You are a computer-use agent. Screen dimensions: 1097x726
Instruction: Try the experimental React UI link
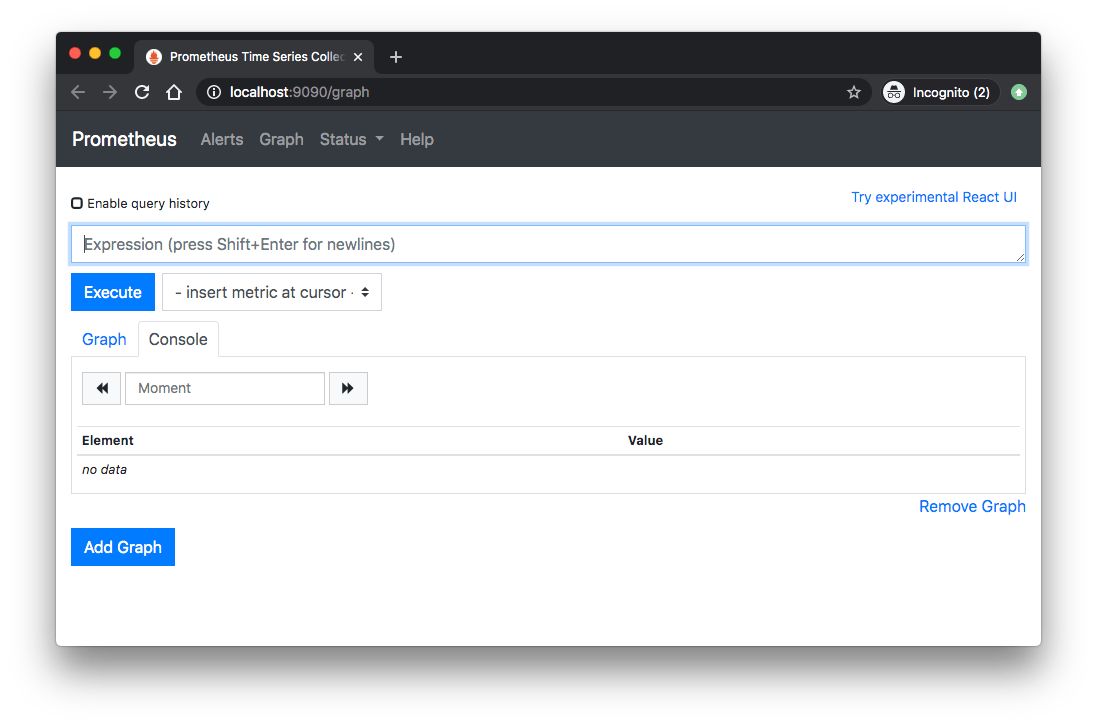point(933,197)
